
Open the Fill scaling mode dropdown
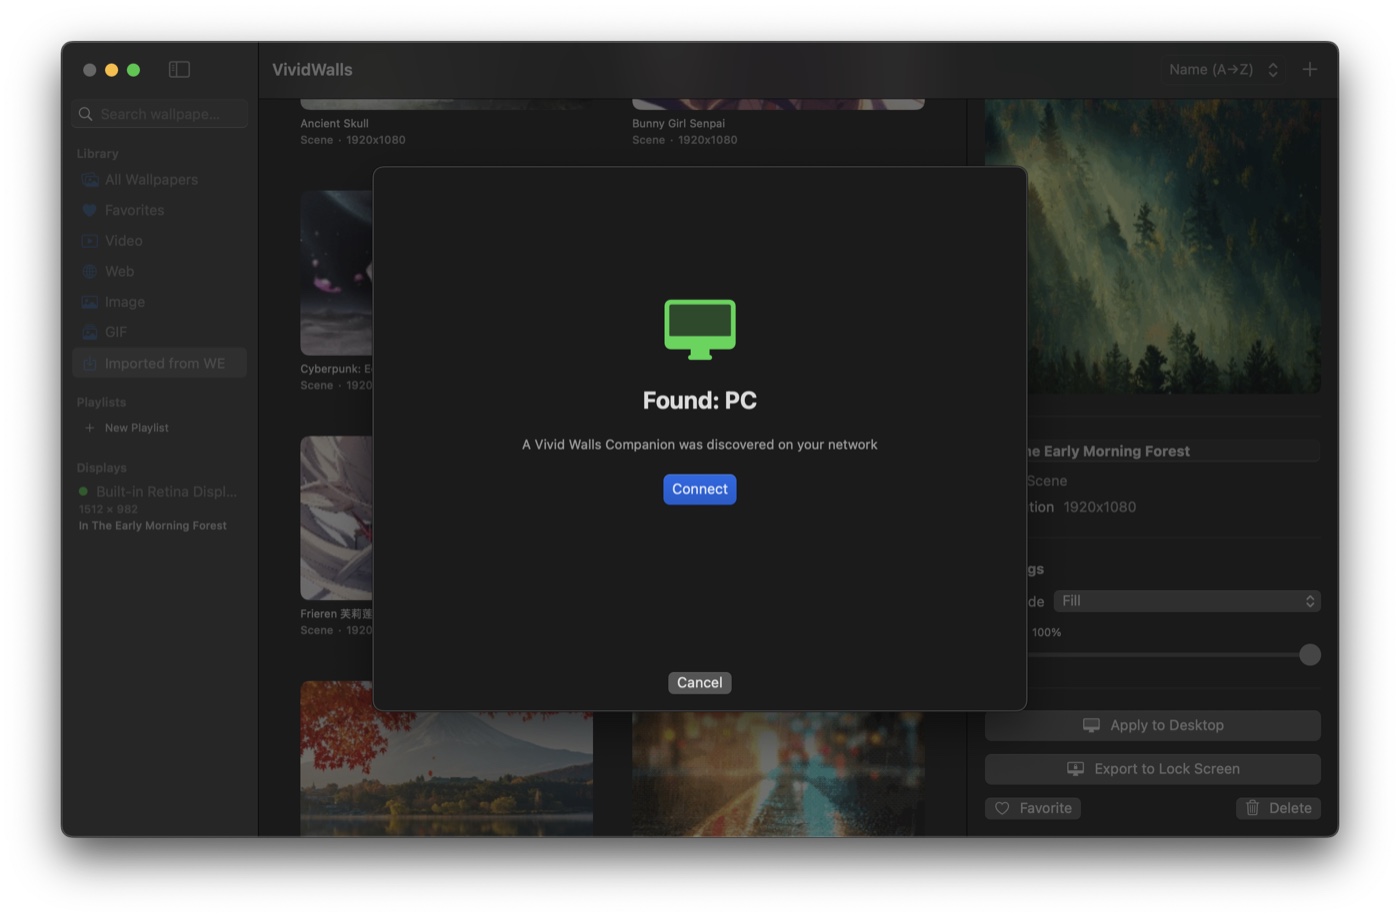1187,601
